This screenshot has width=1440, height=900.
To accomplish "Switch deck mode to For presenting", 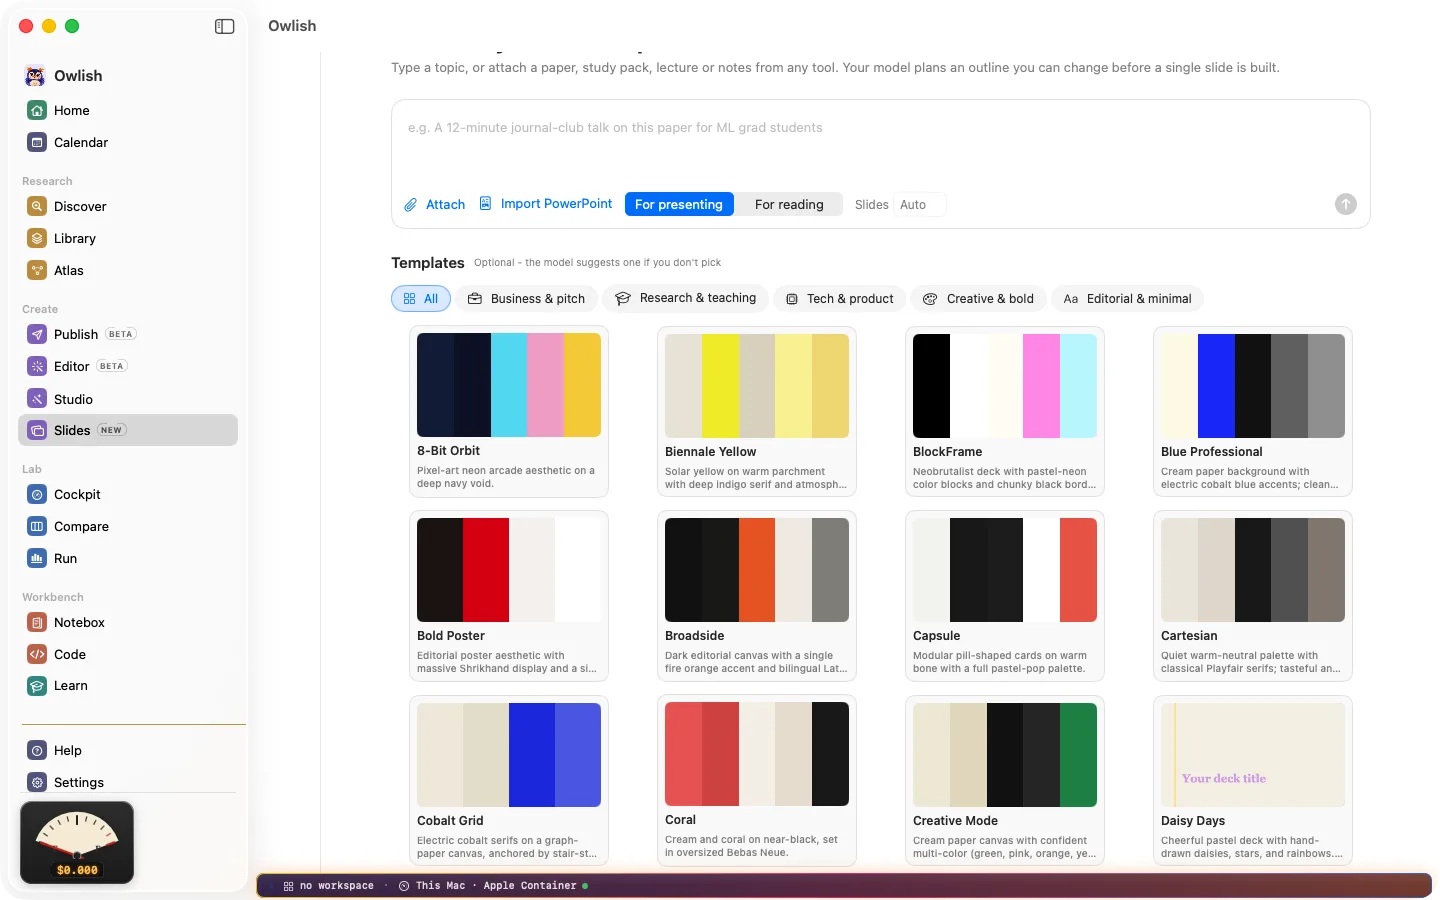I will click(x=679, y=204).
